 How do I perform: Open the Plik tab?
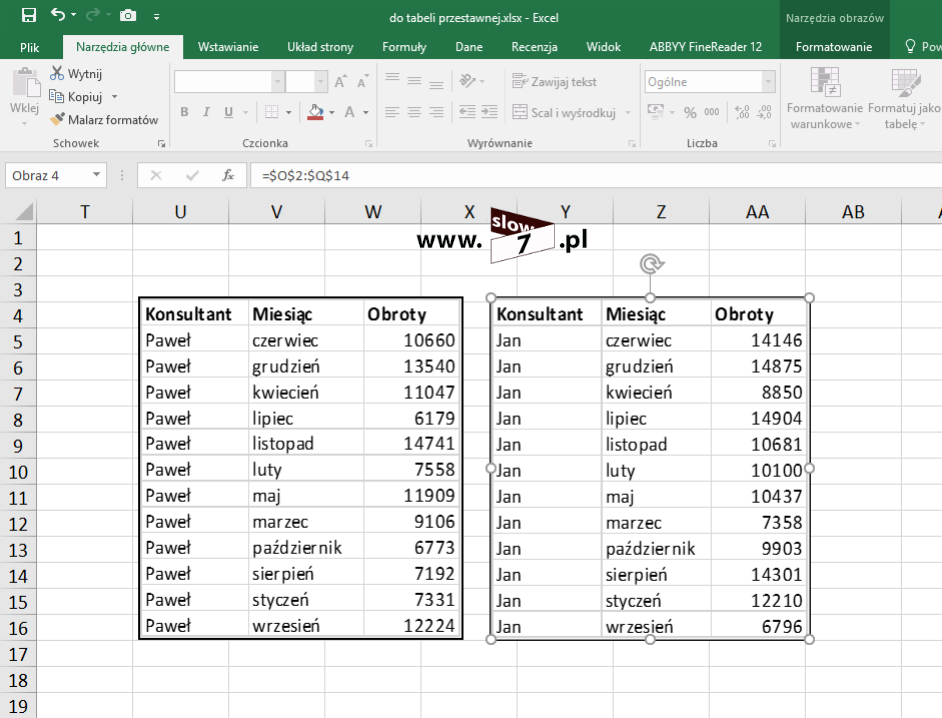pyautogui.click(x=29, y=47)
